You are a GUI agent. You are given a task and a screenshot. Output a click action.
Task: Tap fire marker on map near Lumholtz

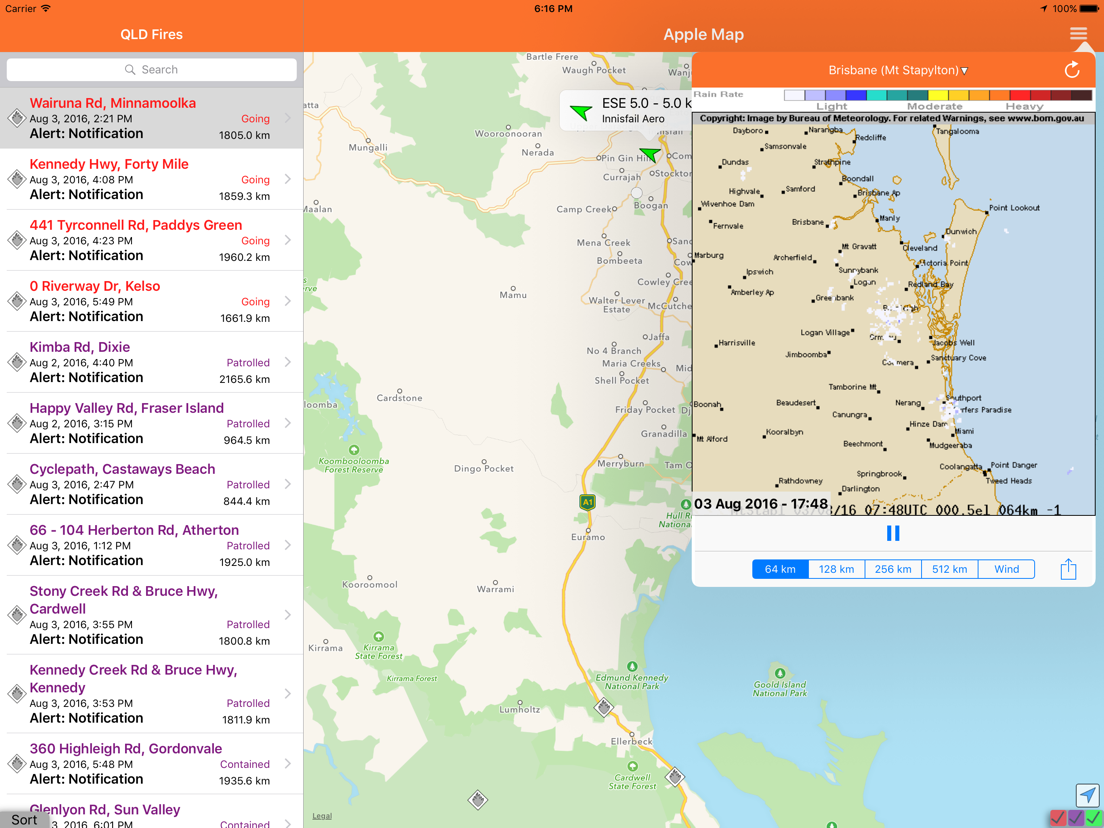point(603,708)
